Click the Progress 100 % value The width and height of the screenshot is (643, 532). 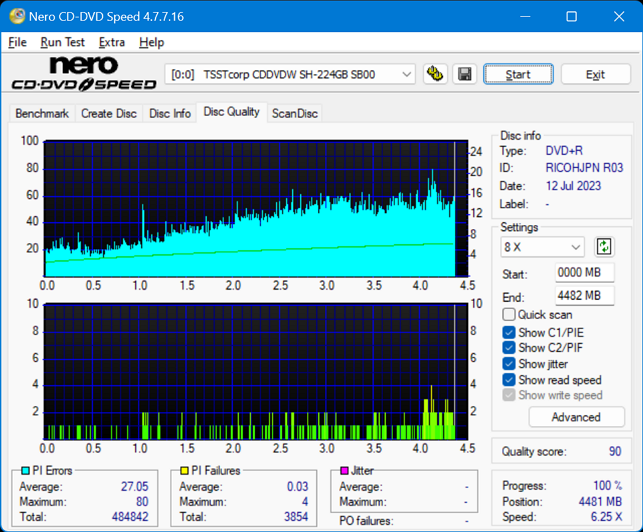607,486
